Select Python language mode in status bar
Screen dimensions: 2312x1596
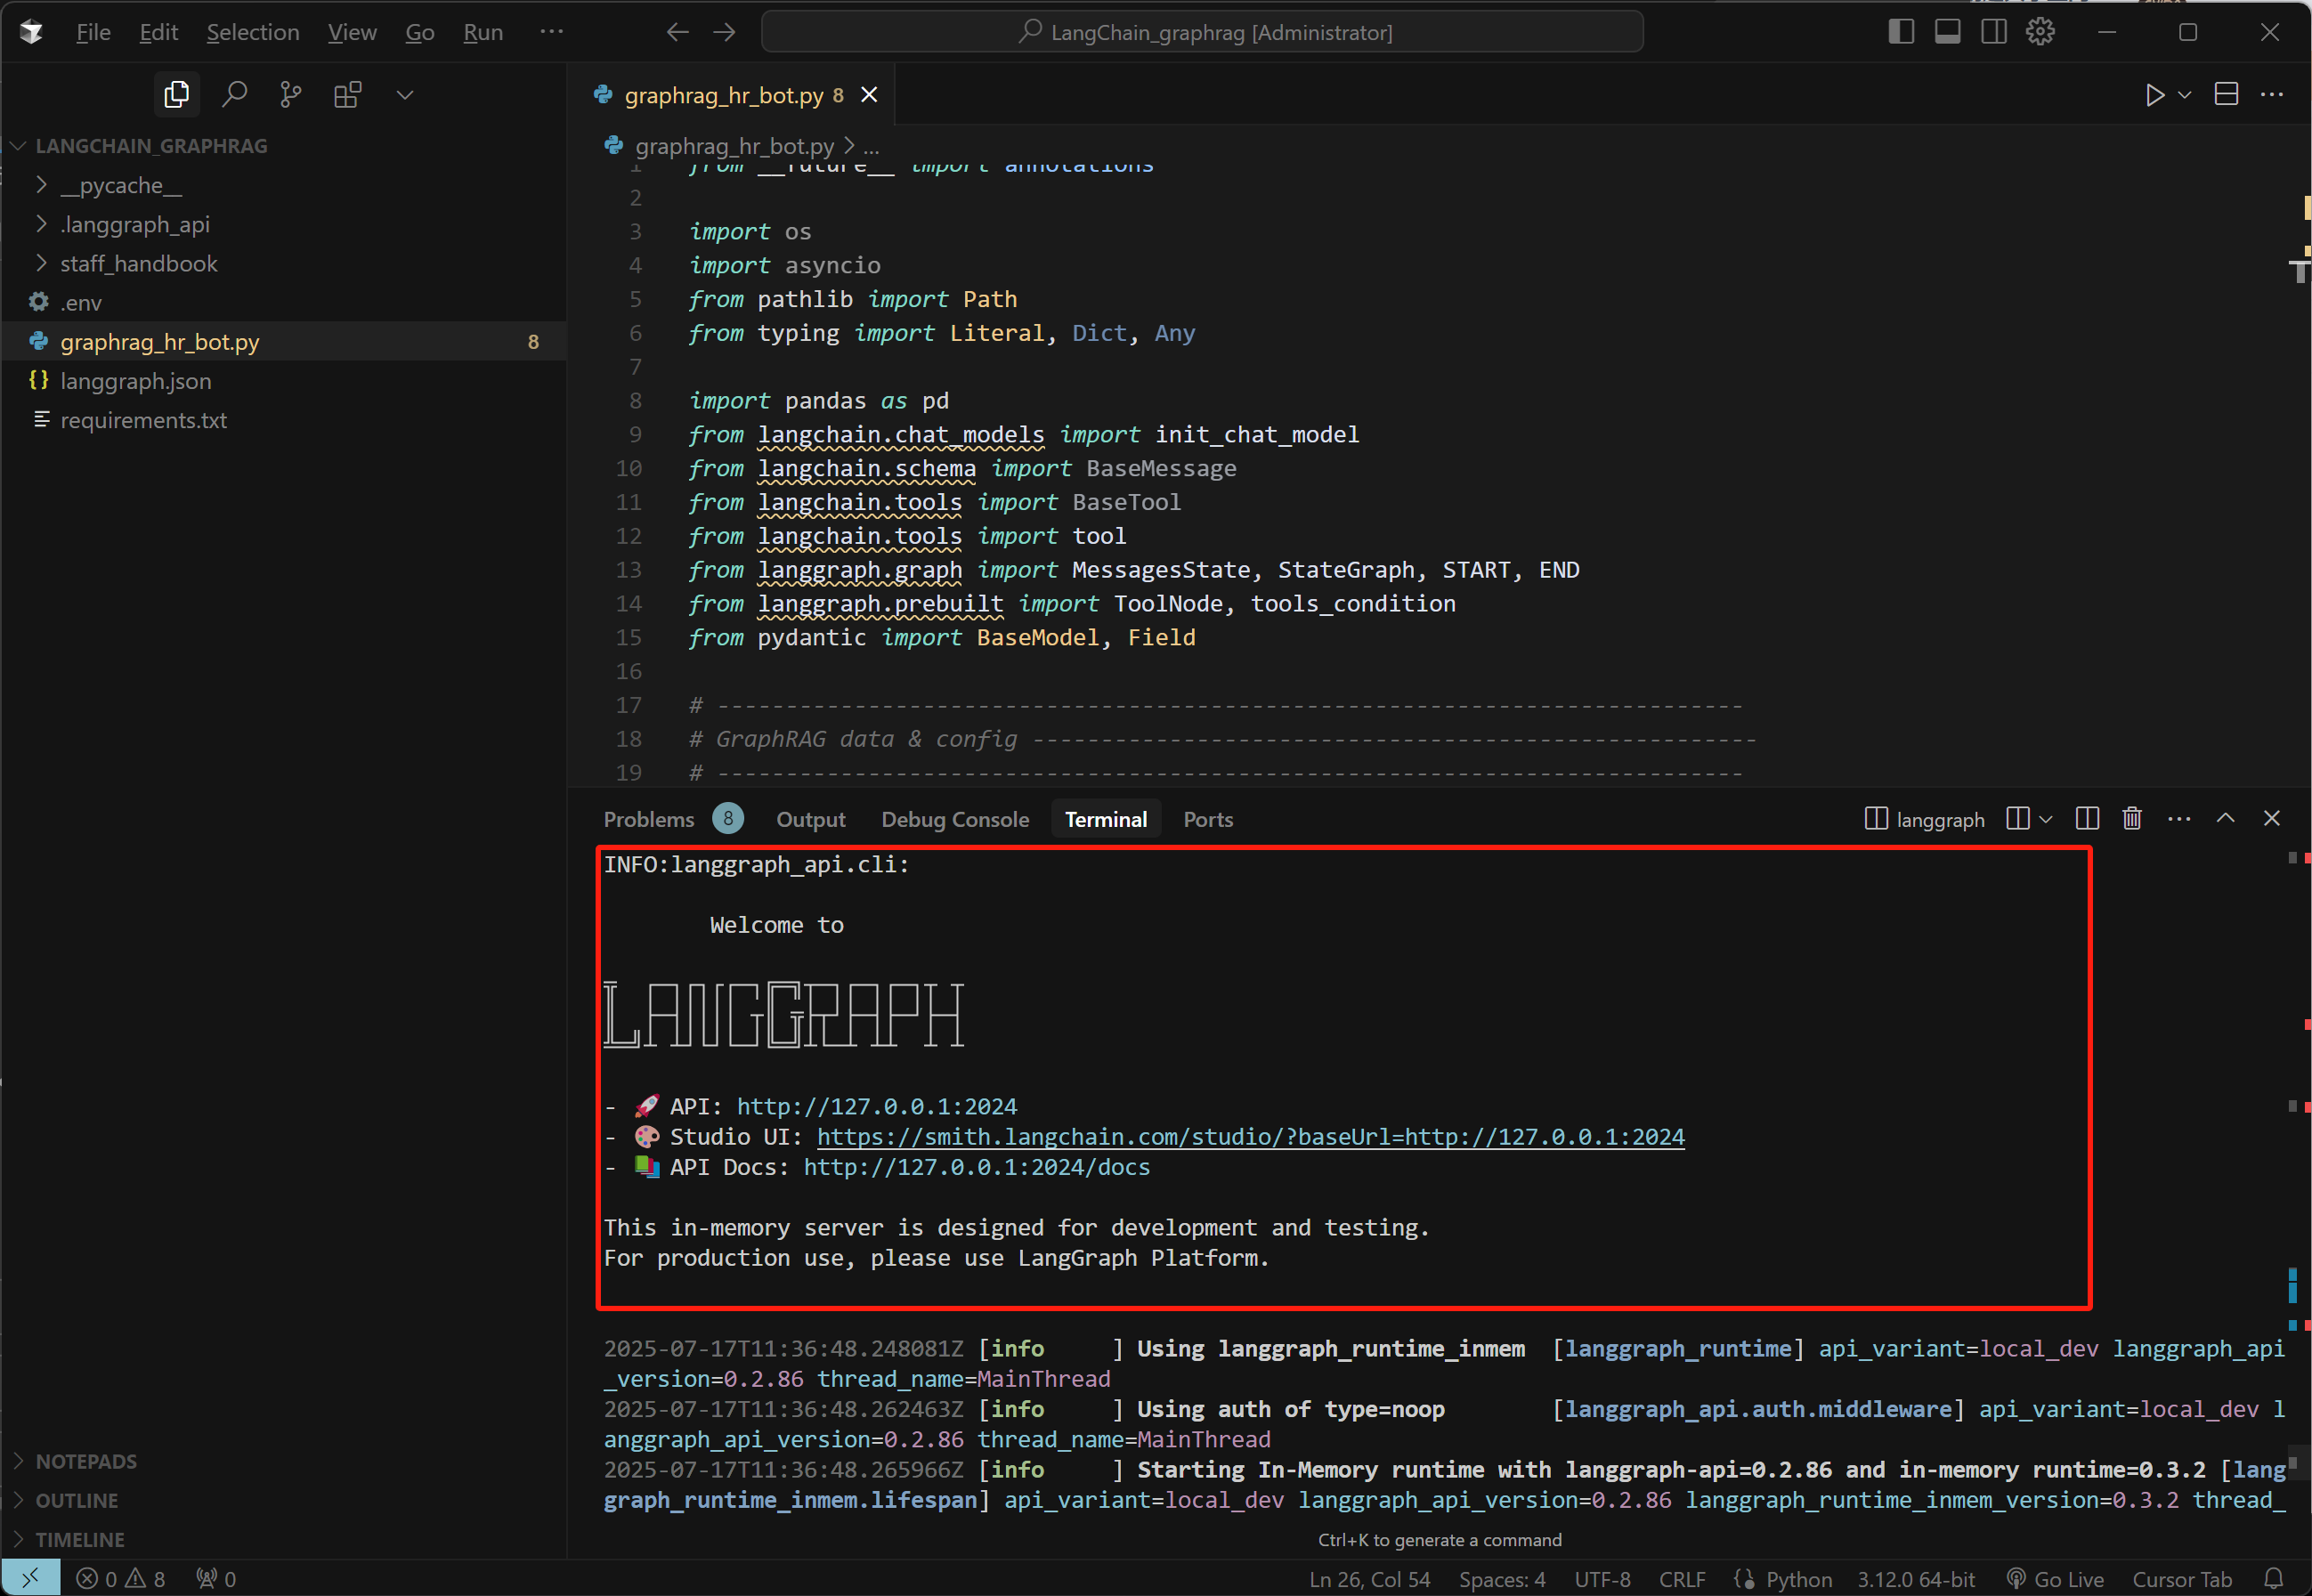click(x=1798, y=1578)
